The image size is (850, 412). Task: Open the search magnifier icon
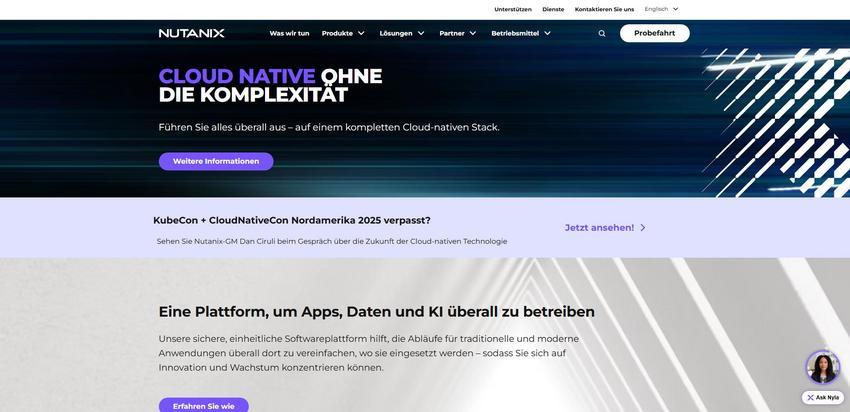[602, 34]
